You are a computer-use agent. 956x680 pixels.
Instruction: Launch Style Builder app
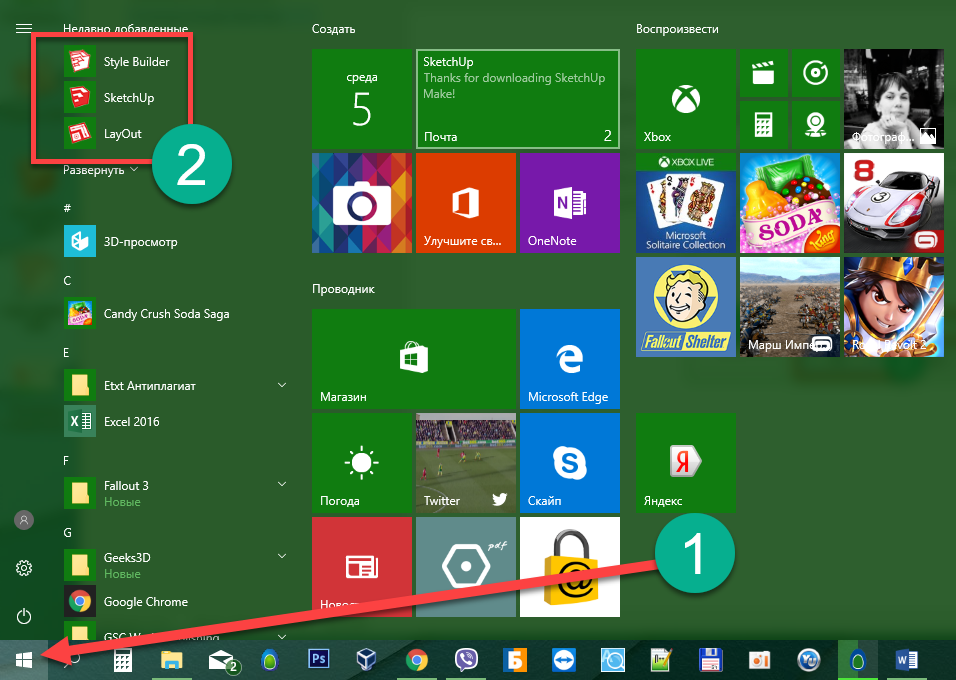[x=136, y=62]
